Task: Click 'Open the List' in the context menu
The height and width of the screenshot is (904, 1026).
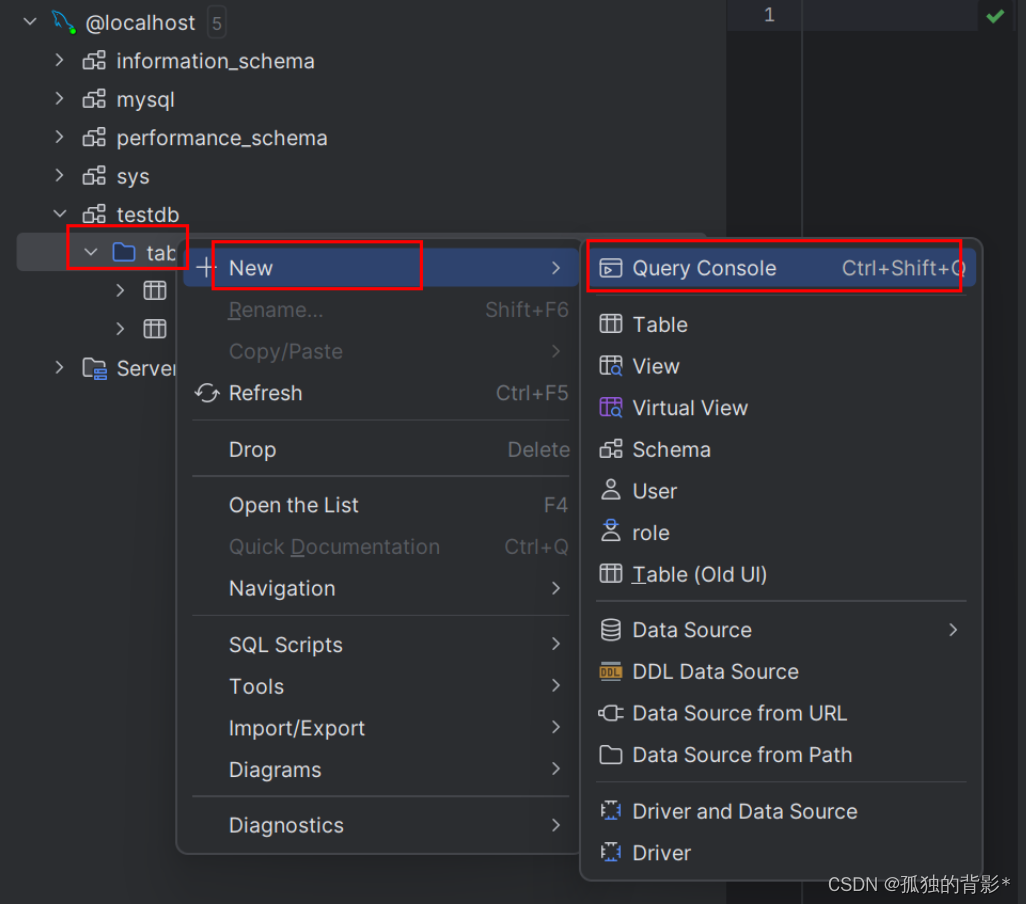Action: point(293,504)
